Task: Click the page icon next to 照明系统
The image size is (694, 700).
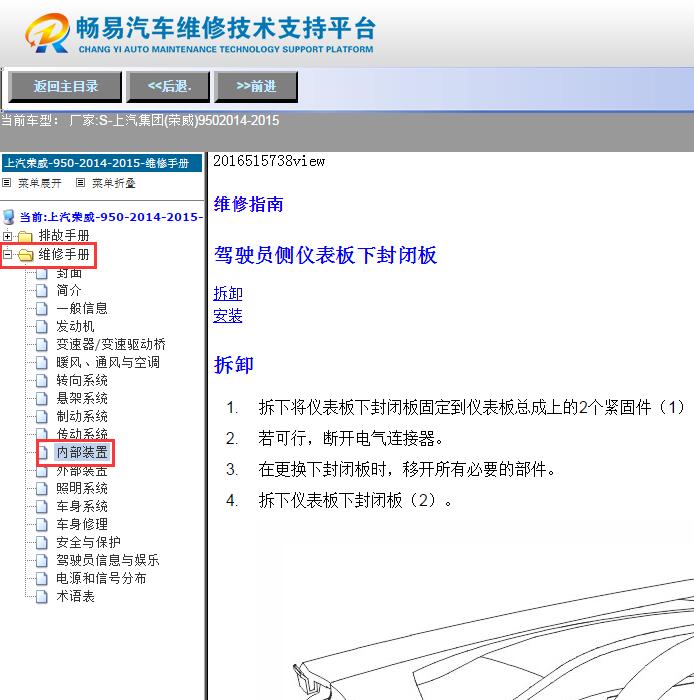Action: pyautogui.click(x=42, y=488)
